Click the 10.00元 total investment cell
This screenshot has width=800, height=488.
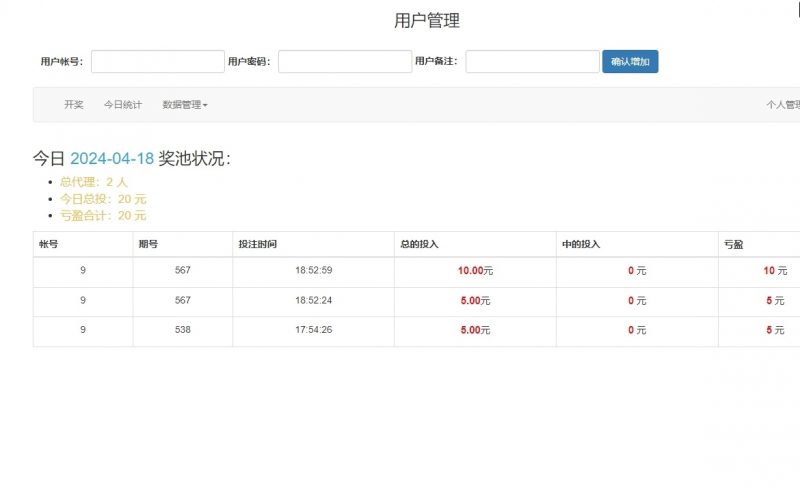[475, 271]
